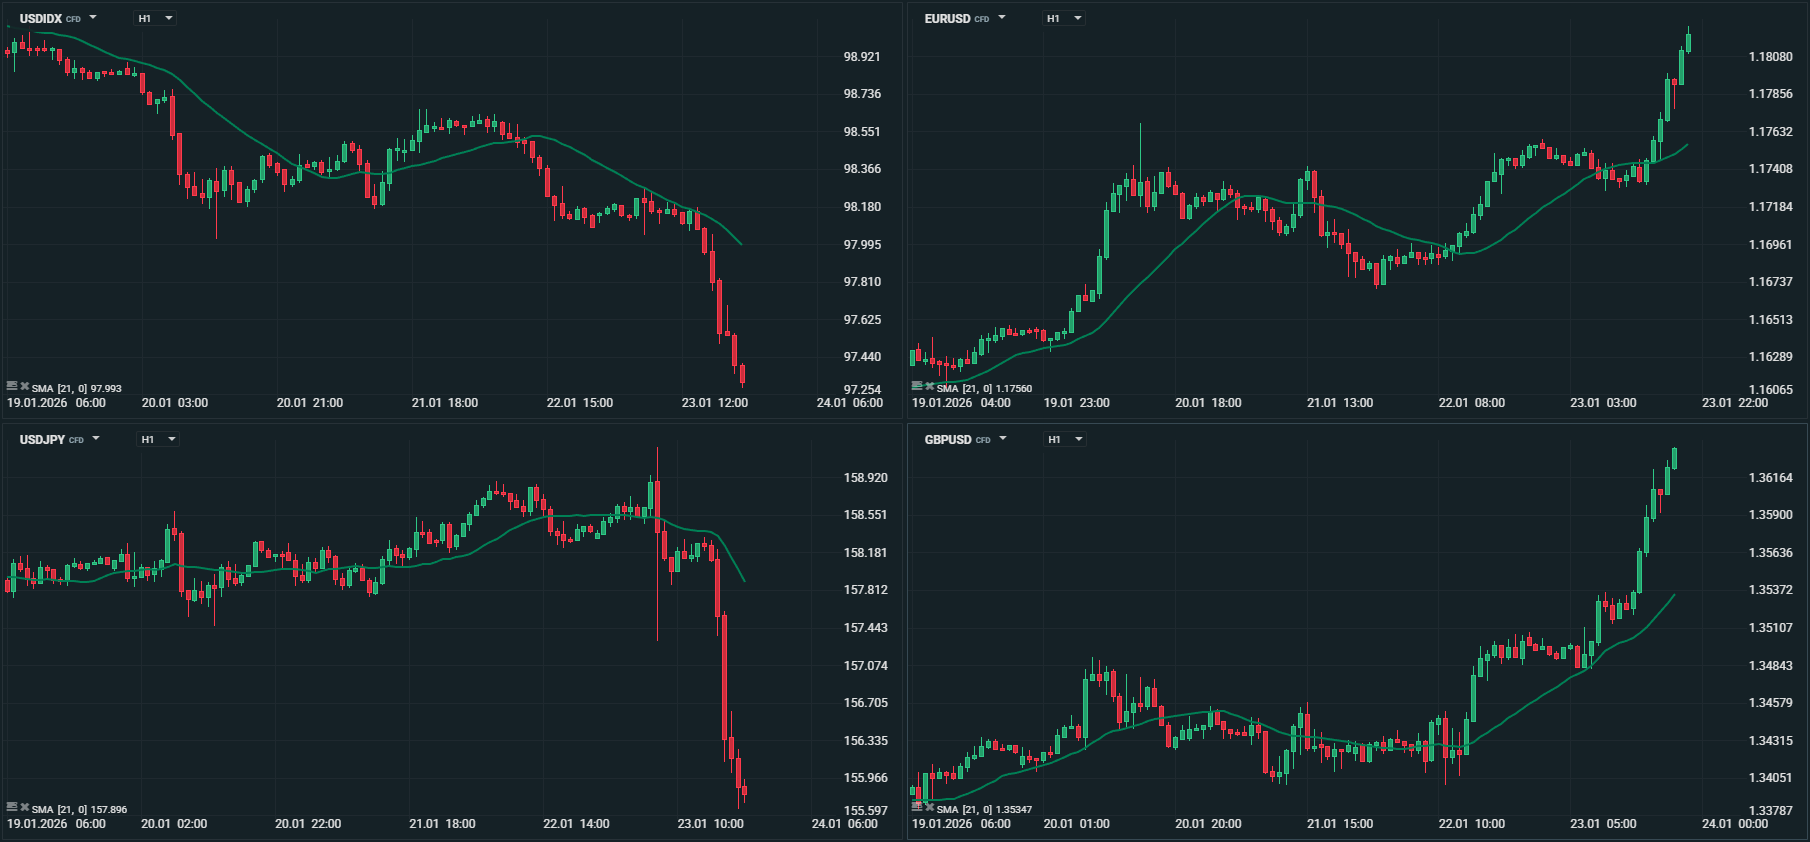
Task: Click the 98.921 price level on USDIDX axis
Action: click(x=862, y=57)
